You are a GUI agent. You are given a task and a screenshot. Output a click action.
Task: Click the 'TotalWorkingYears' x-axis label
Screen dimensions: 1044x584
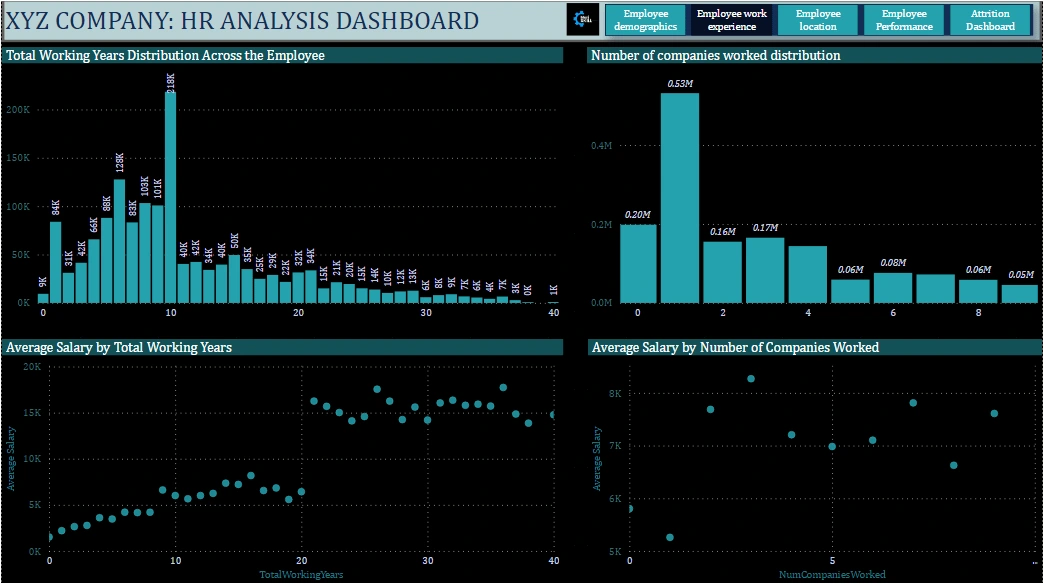[301, 574]
